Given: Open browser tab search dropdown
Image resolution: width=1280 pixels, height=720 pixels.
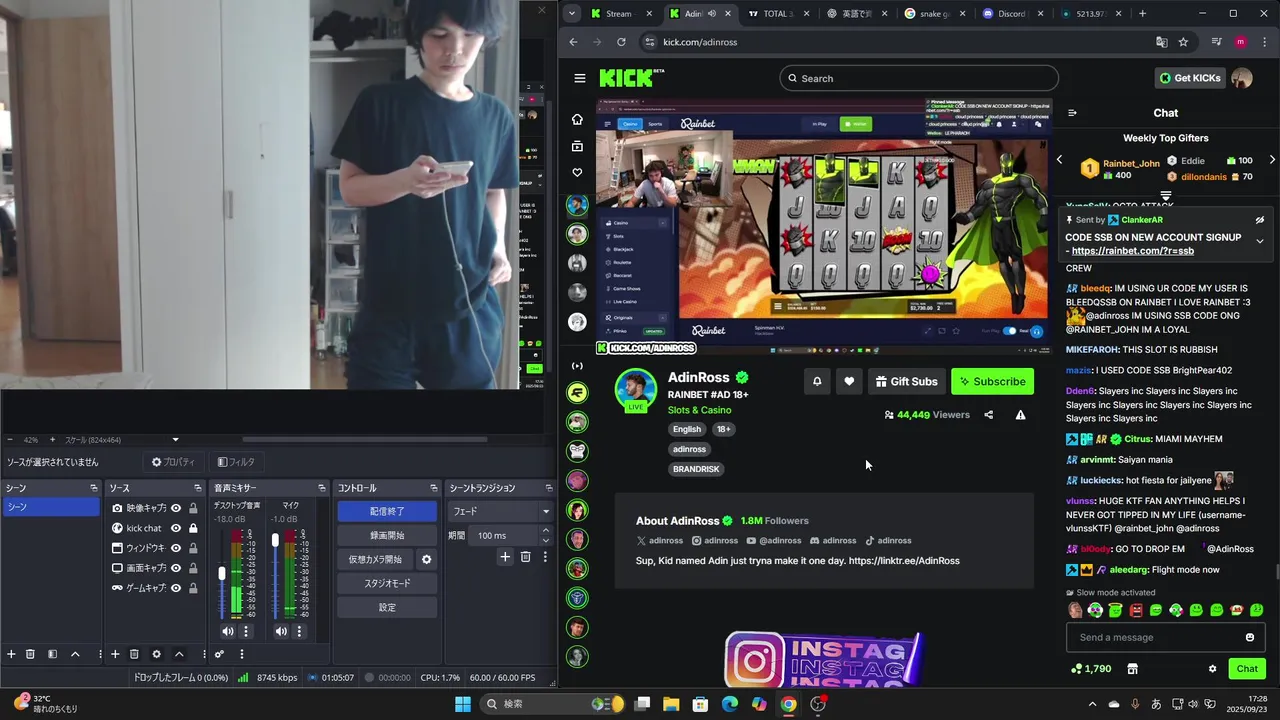Looking at the screenshot, I should pyautogui.click(x=571, y=14).
